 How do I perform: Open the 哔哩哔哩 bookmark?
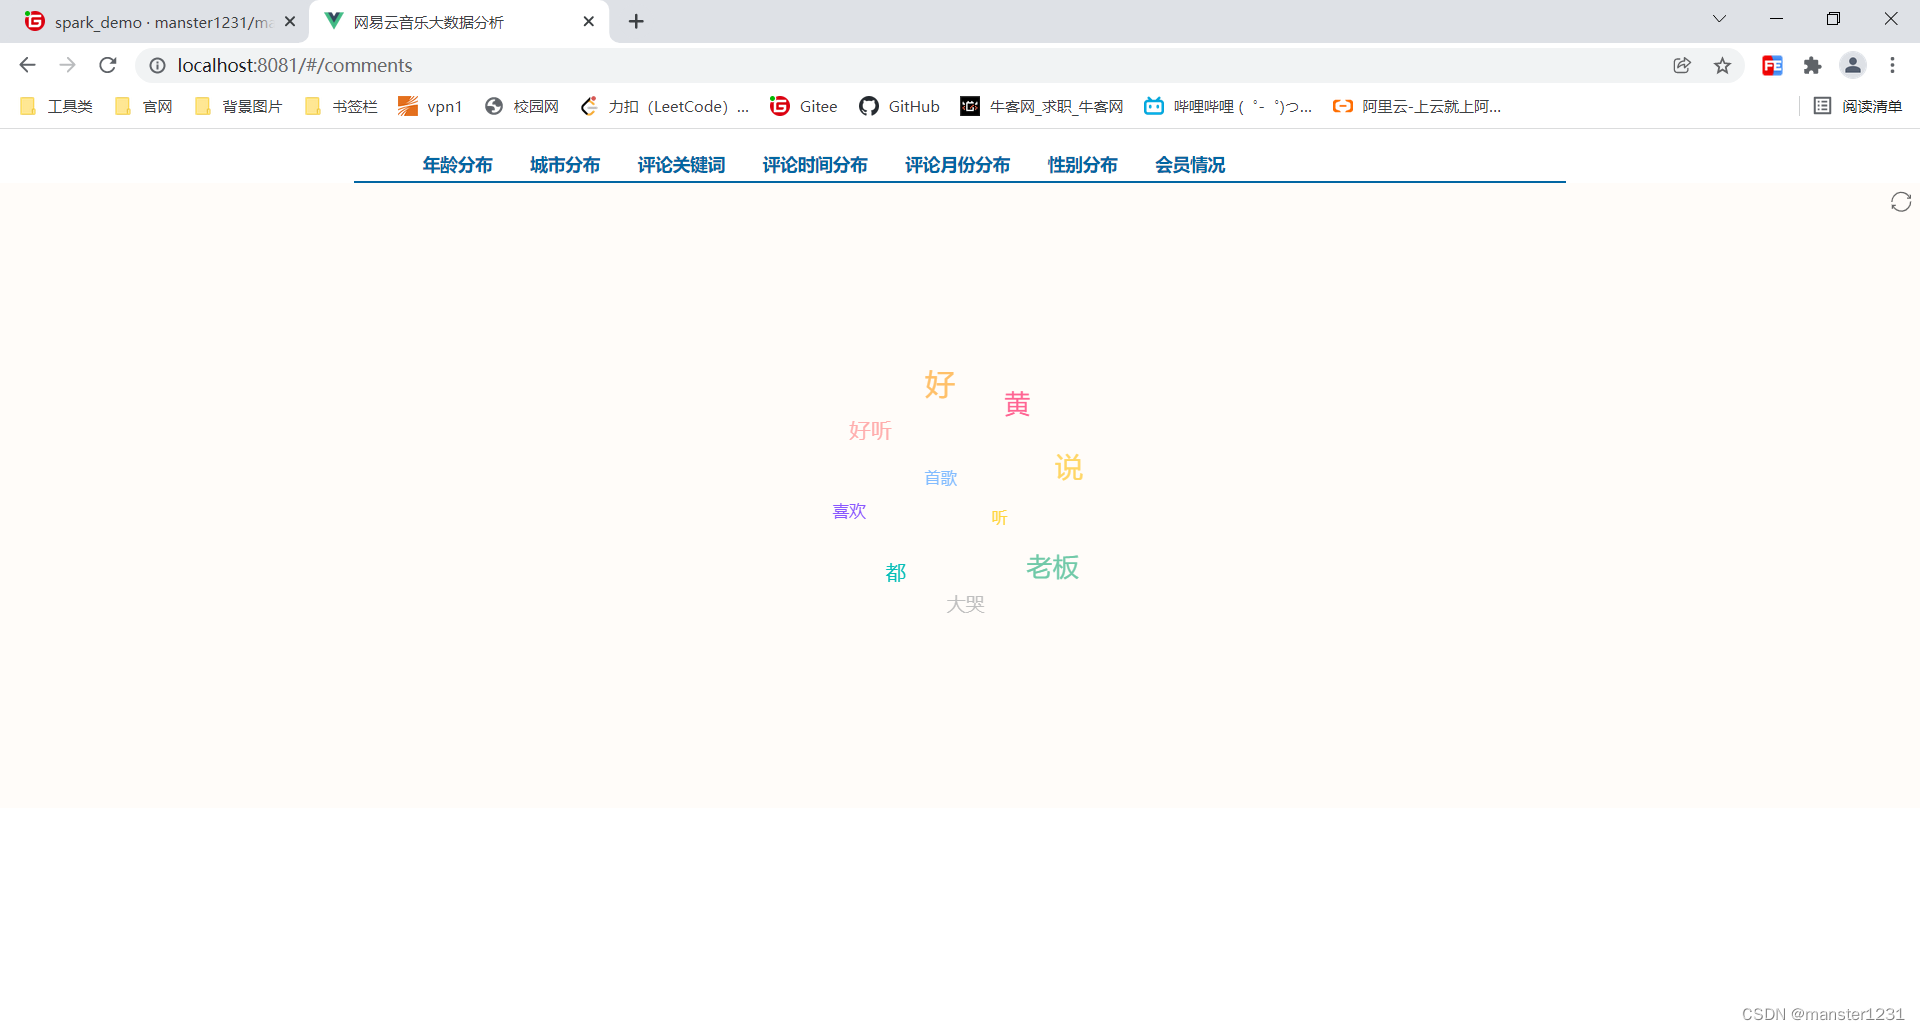click(1228, 106)
